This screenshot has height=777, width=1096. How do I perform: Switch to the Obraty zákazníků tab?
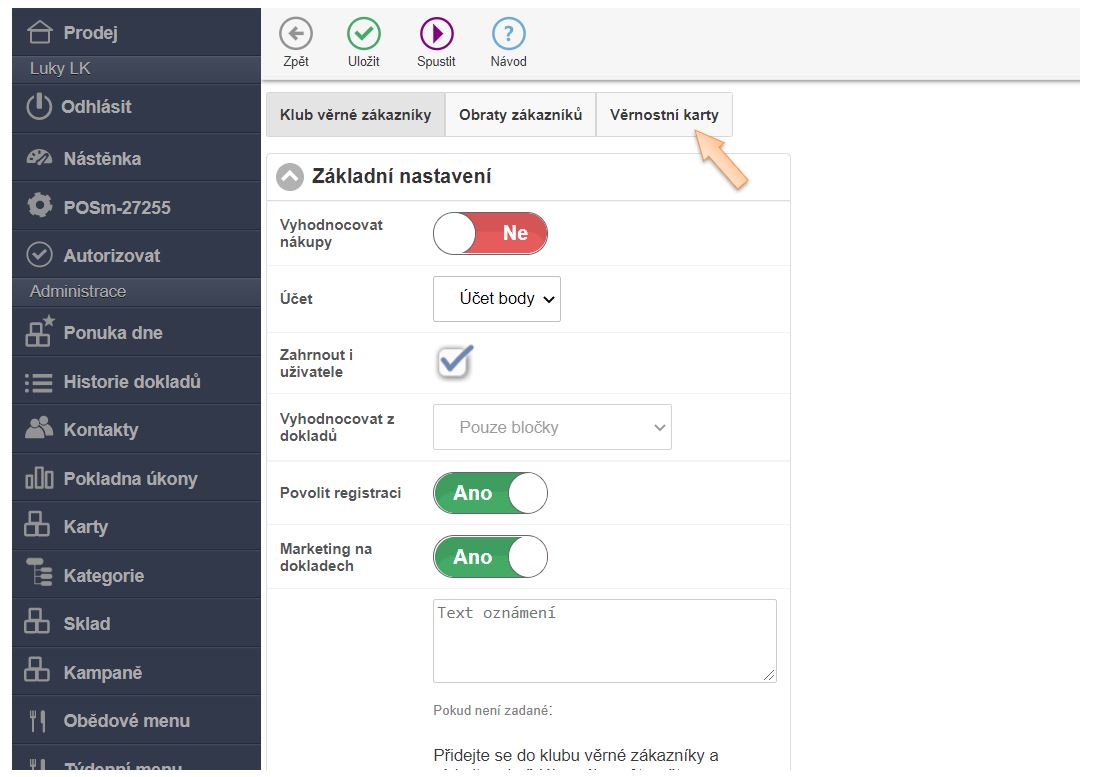[520, 115]
